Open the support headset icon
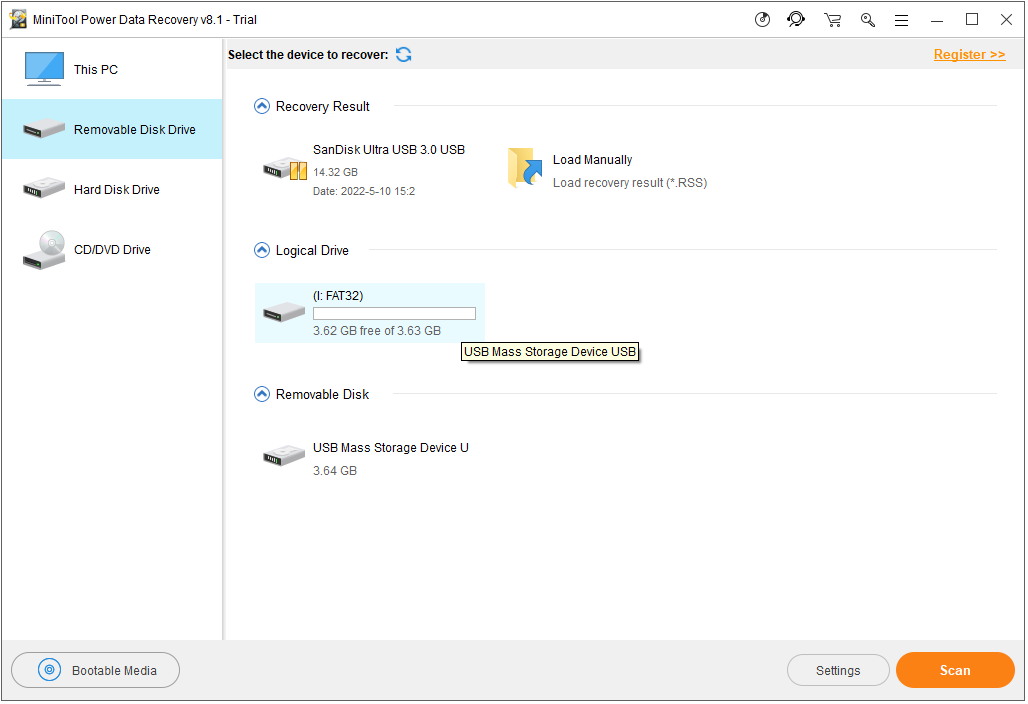This screenshot has height=704, width=1028. pos(797,20)
